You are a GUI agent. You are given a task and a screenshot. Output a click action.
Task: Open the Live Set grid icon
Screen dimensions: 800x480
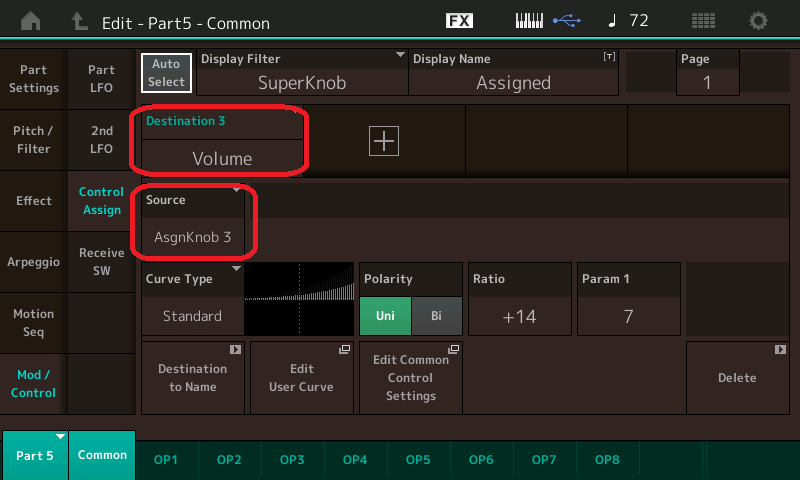(703, 21)
